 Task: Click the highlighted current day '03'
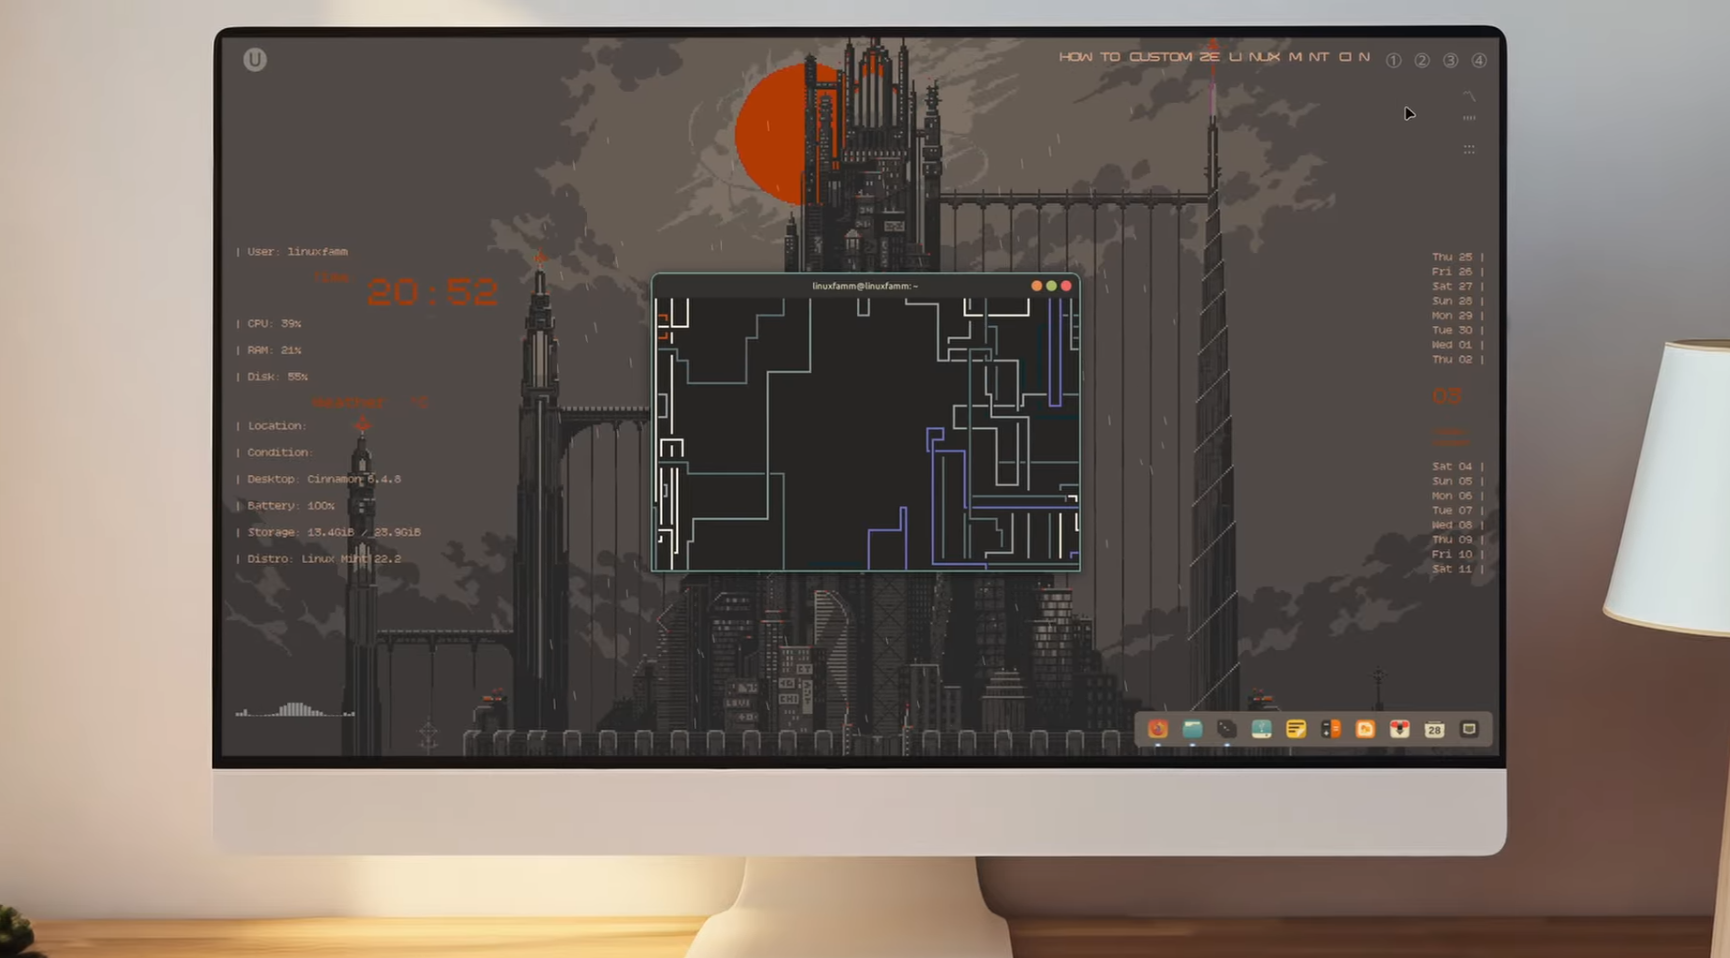click(x=1446, y=396)
